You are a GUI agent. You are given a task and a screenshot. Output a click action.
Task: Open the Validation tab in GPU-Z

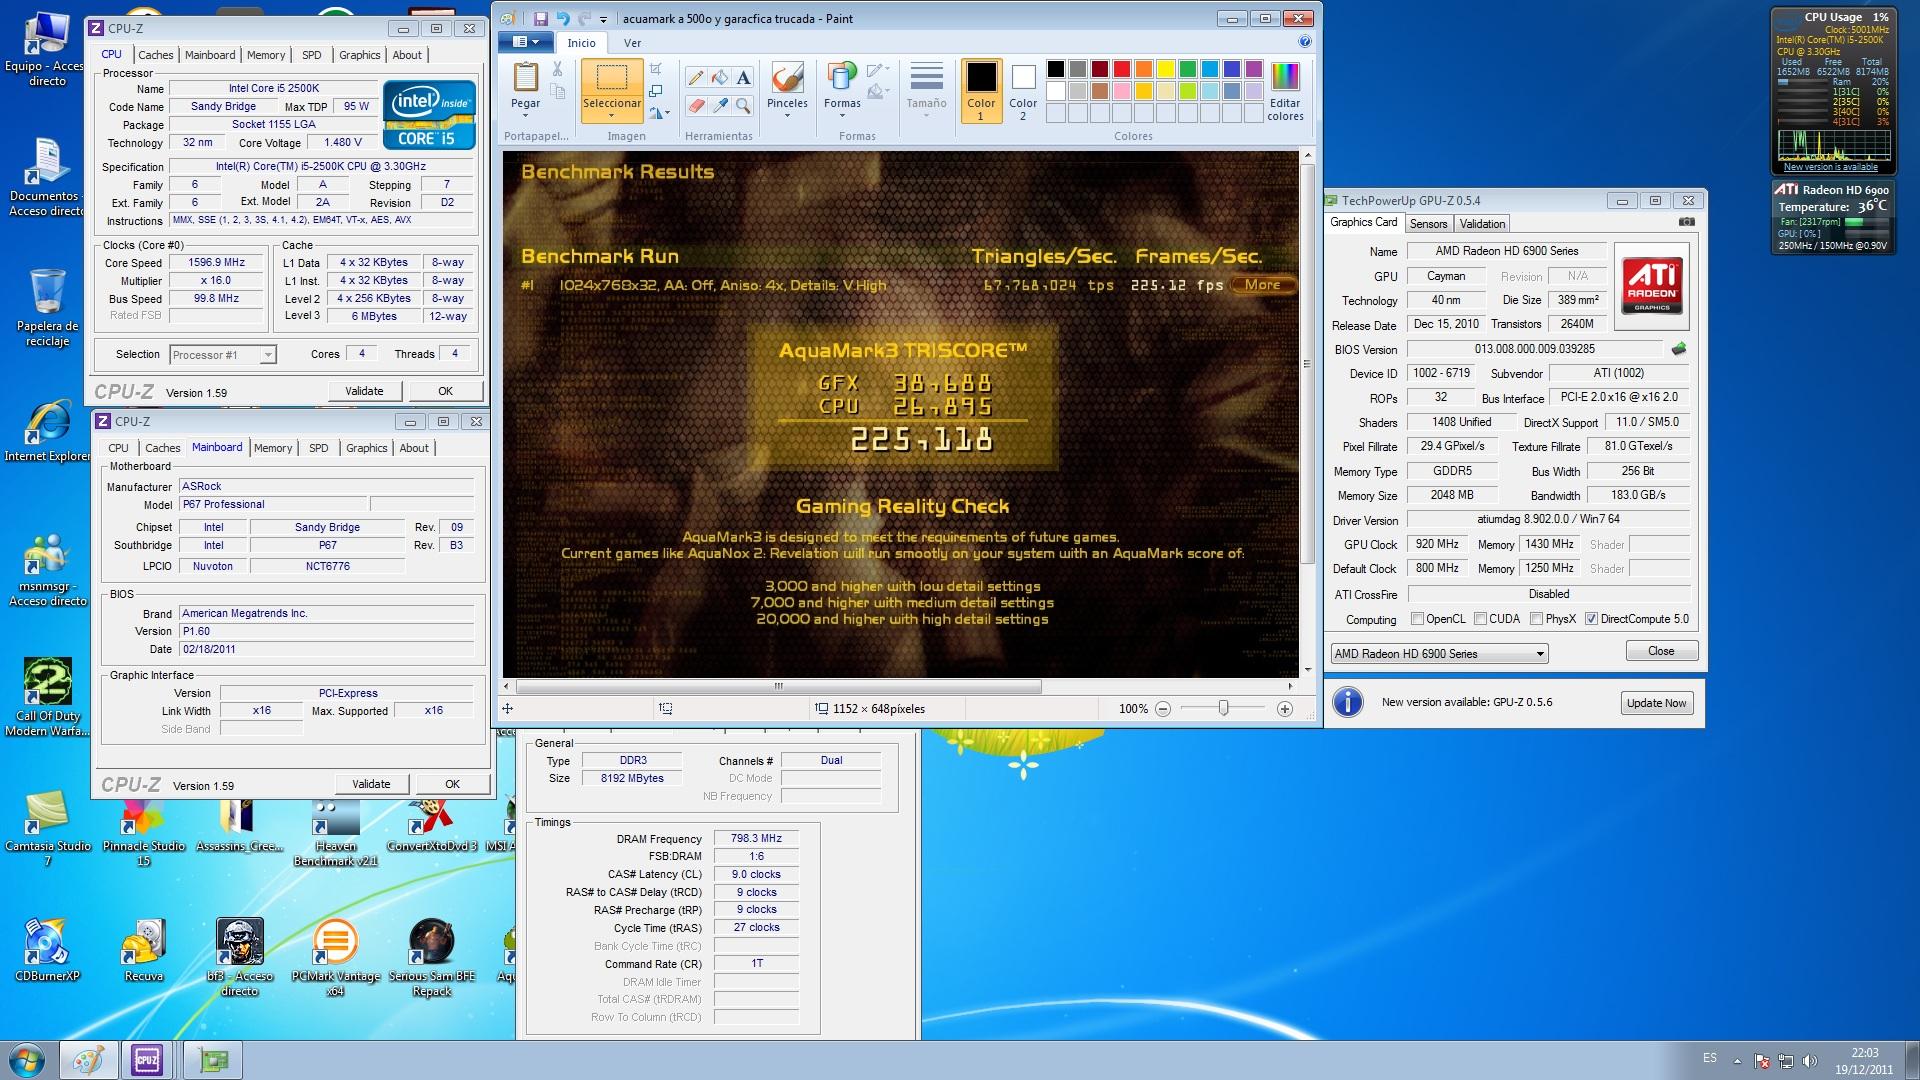tap(1481, 224)
